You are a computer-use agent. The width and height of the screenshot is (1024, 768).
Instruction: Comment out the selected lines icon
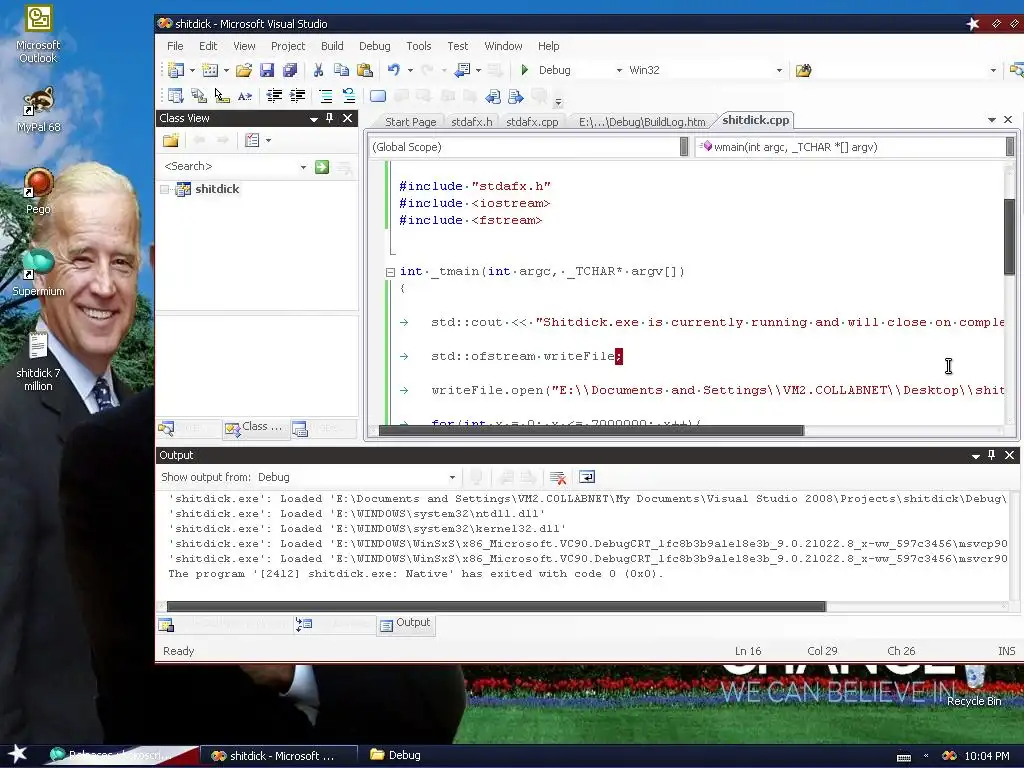pyautogui.click(x=326, y=96)
